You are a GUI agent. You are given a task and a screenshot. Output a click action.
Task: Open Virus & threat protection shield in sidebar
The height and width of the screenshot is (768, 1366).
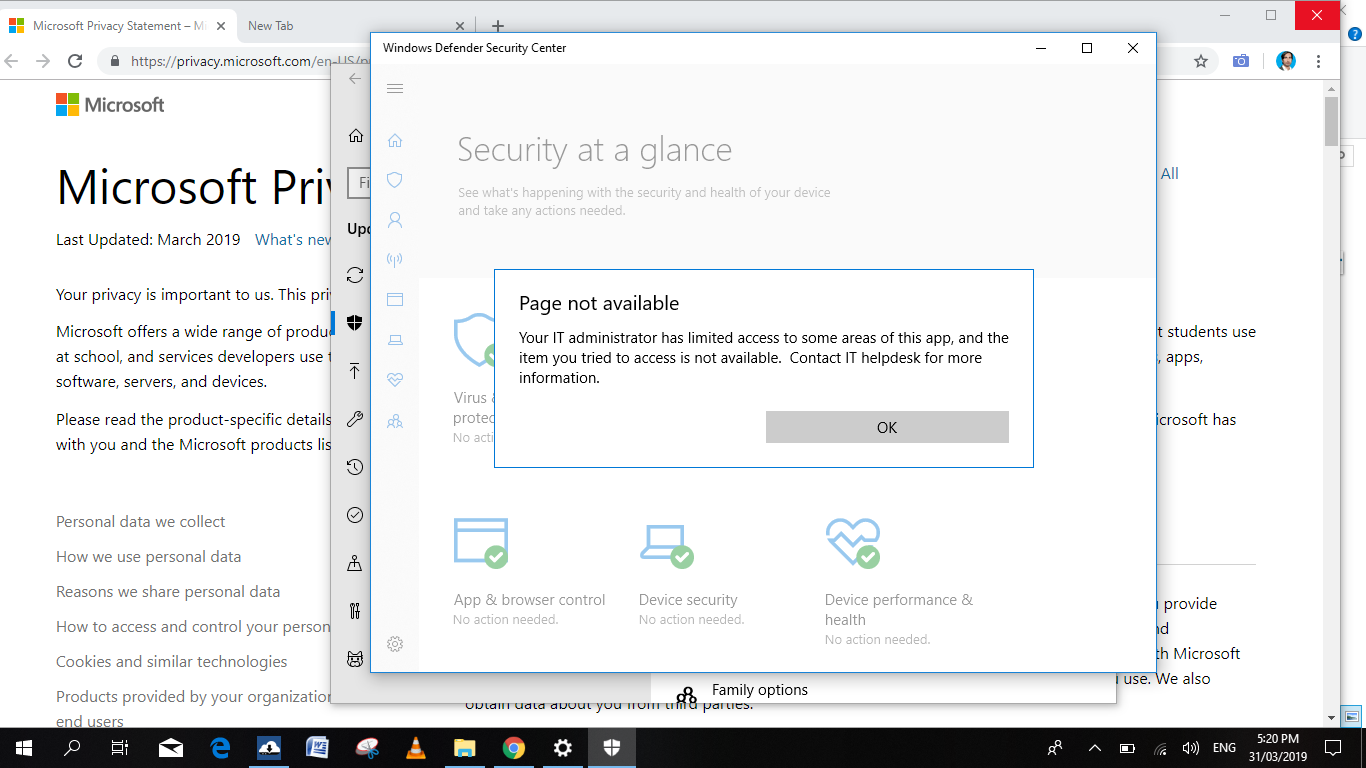tap(395, 180)
